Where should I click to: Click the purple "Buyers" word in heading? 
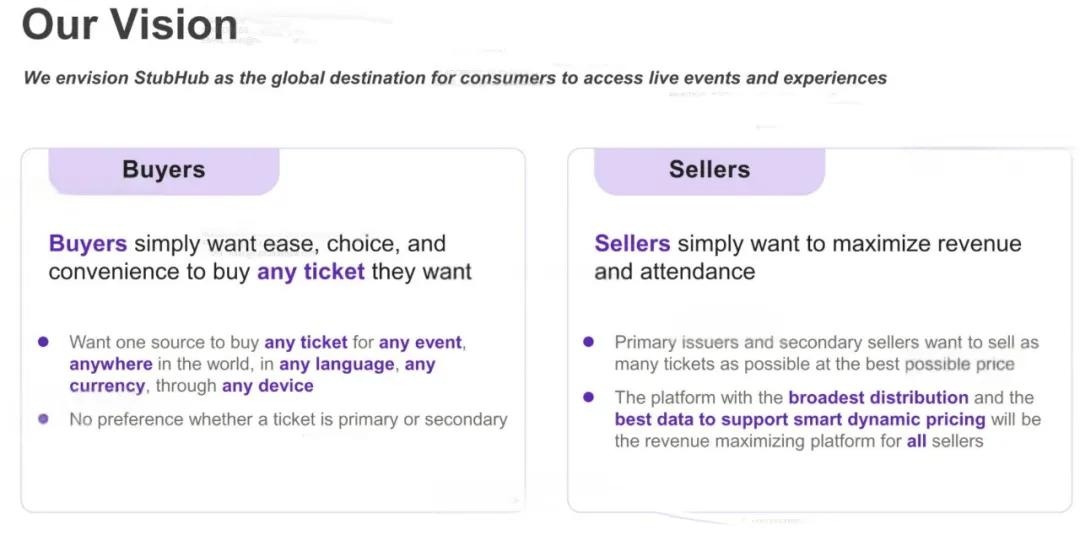[88, 244]
